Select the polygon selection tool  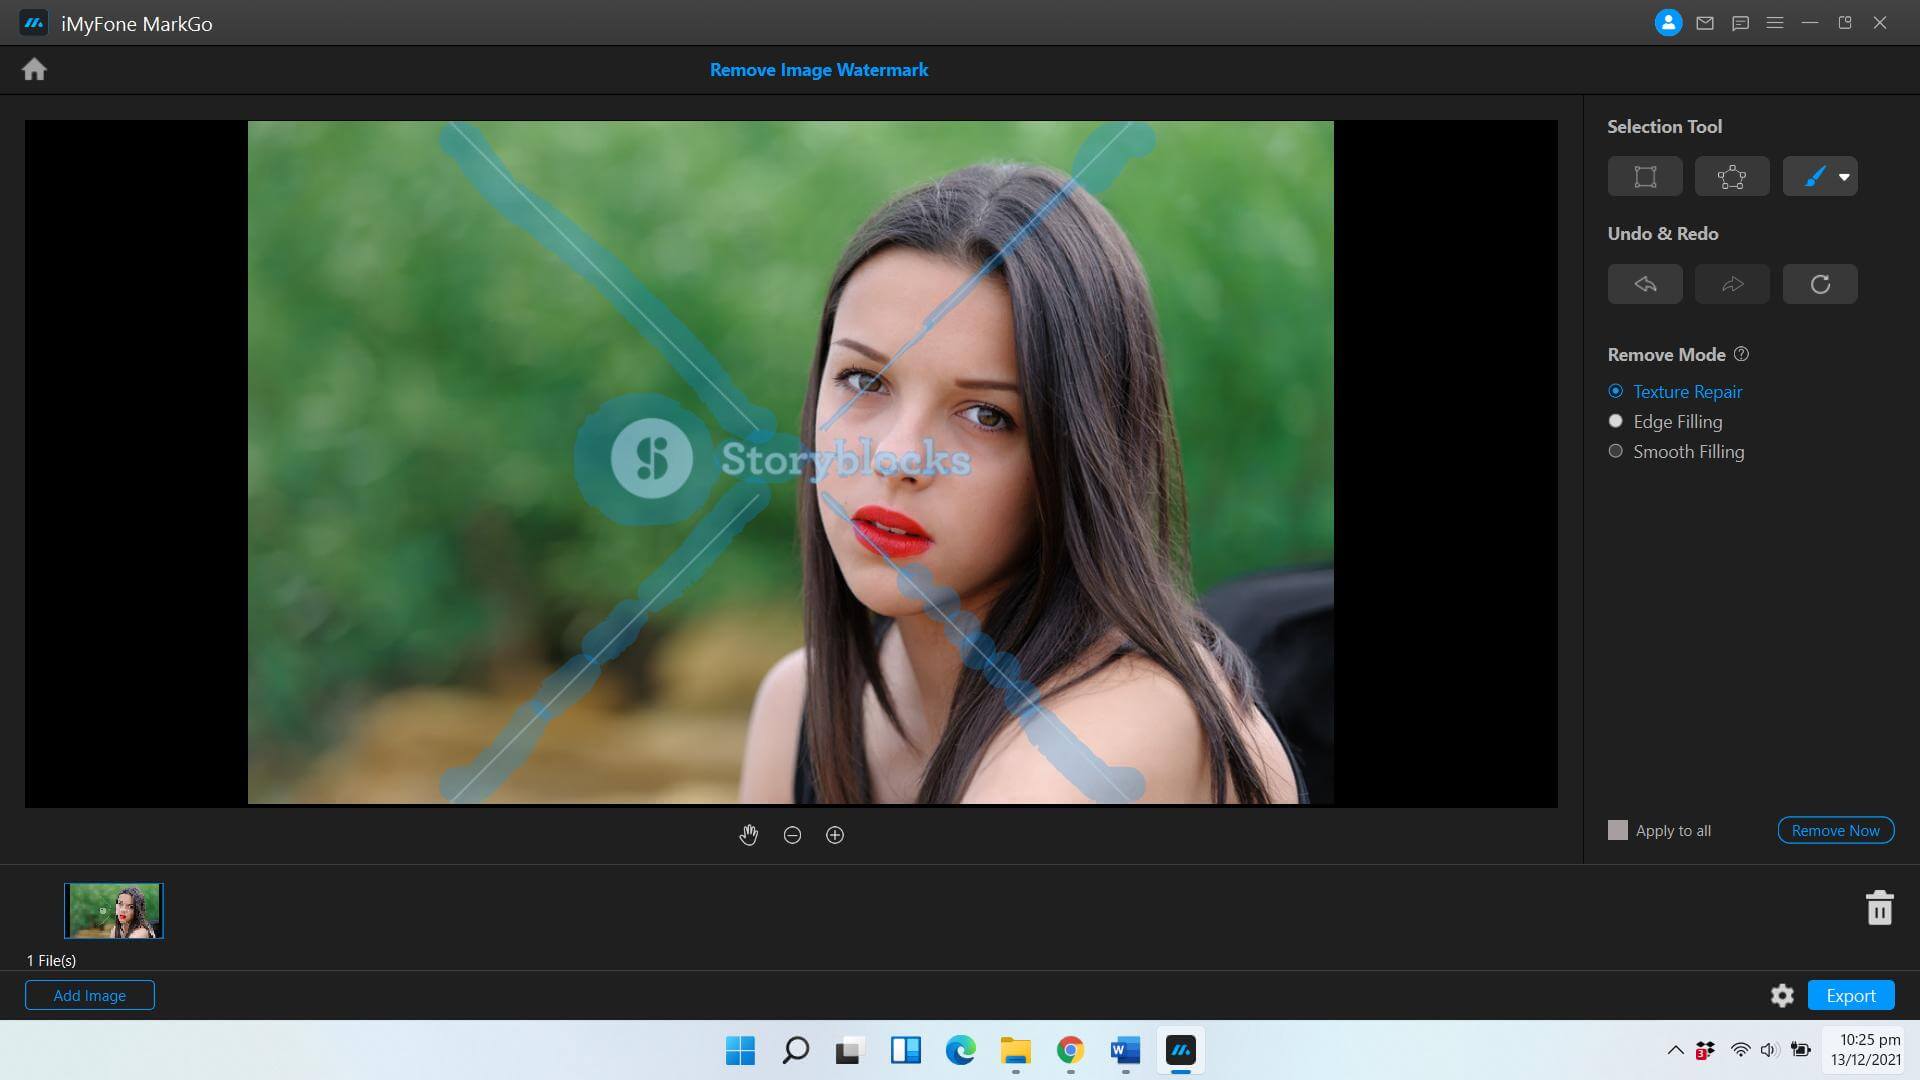tap(1731, 175)
